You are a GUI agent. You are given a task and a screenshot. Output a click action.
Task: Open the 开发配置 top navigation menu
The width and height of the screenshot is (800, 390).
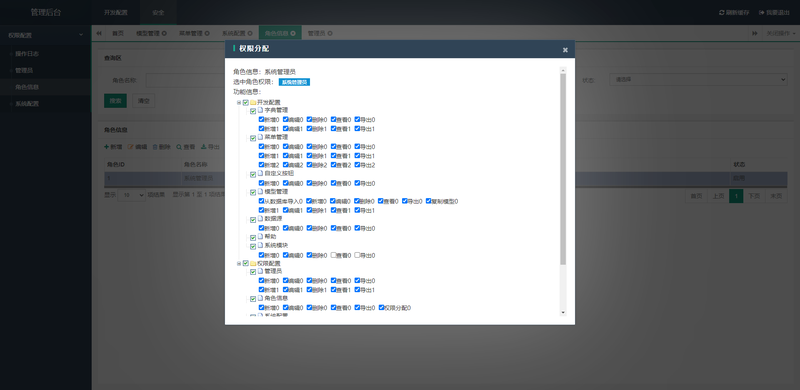coord(116,12)
